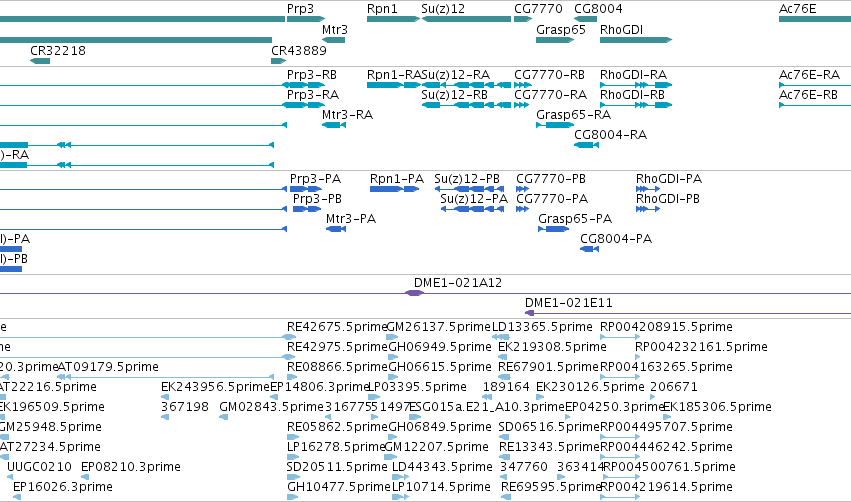Select transcript CG7770-RA label

tap(550, 94)
